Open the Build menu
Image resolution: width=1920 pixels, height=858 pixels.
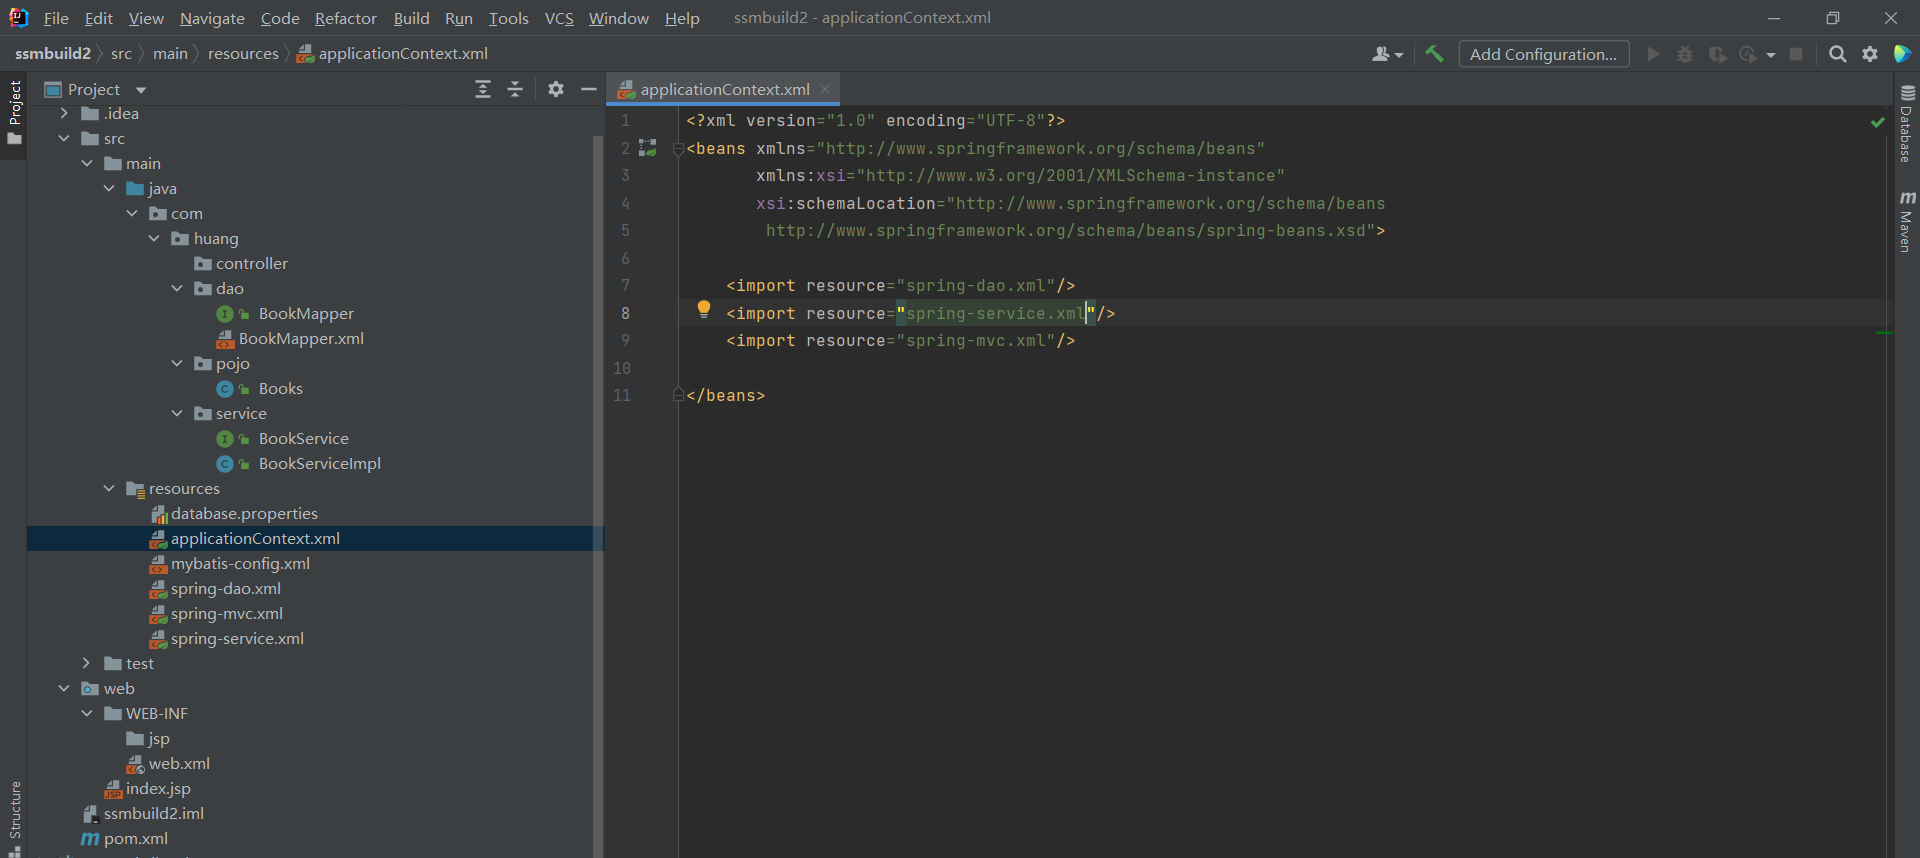[x=411, y=18]
